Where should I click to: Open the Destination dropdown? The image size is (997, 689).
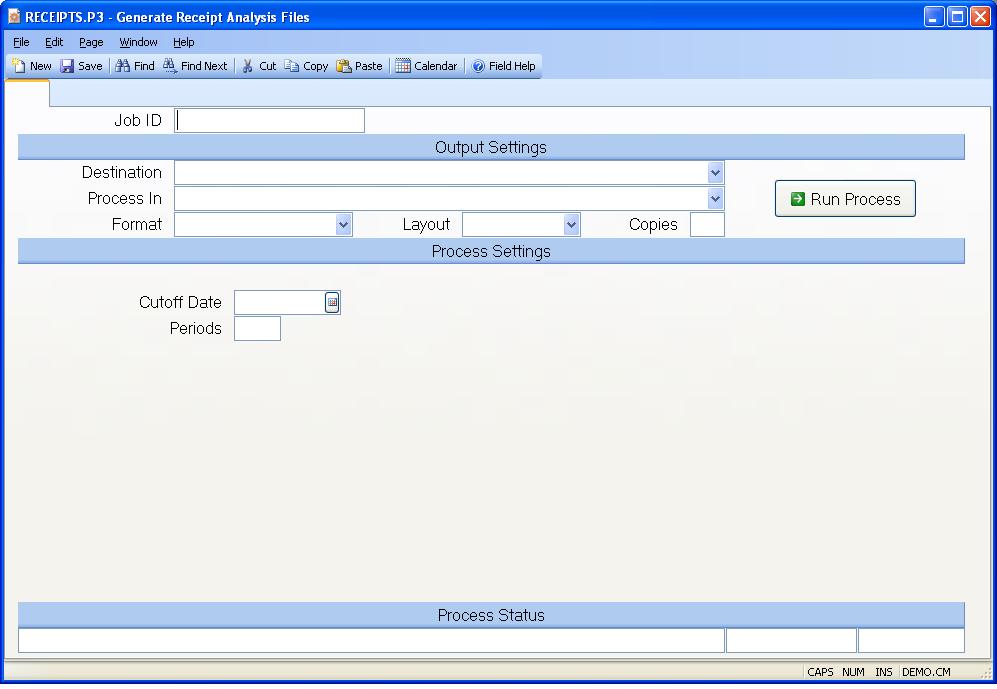pos(714,172)
